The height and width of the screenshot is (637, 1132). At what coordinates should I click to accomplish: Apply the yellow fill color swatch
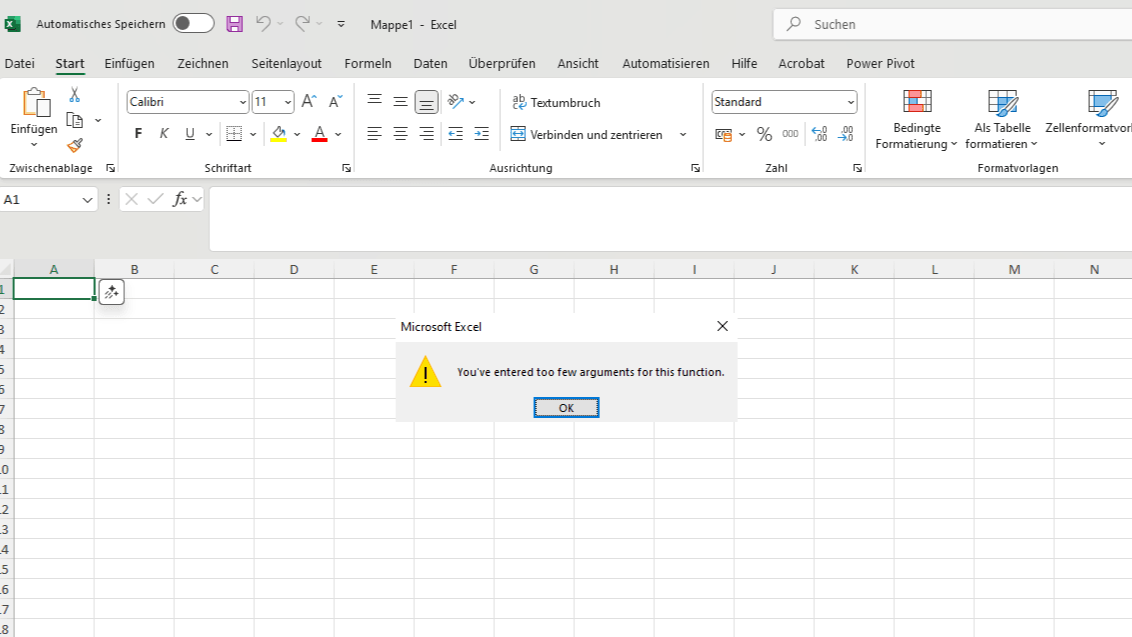(x=278, y=134)
